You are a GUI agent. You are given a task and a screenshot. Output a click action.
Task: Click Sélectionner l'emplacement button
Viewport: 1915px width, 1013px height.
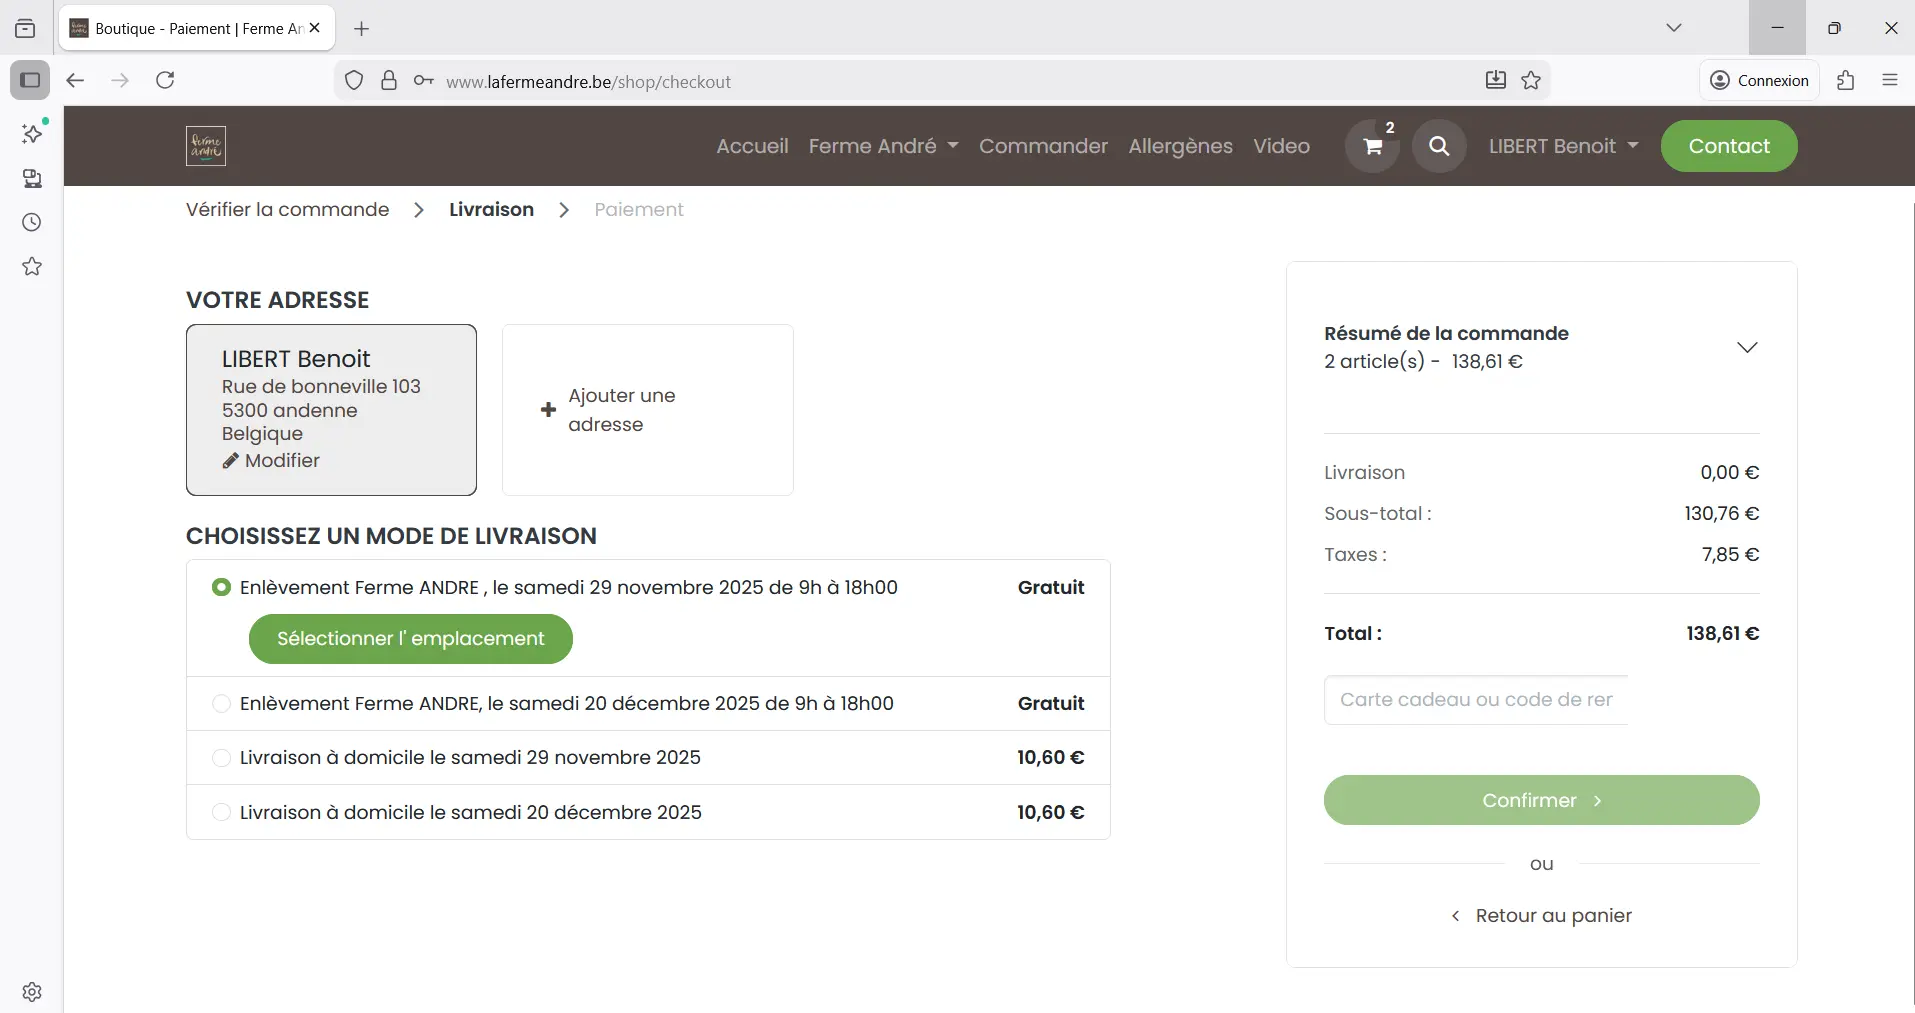[410, 639]
